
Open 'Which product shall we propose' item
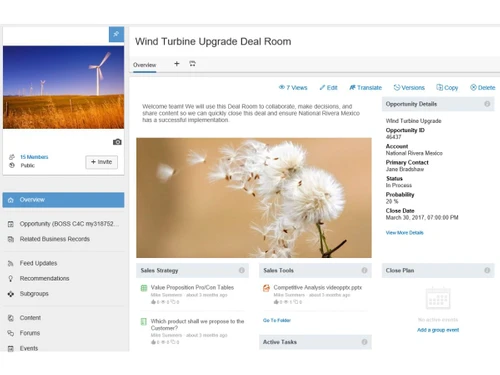click(197, 325)
